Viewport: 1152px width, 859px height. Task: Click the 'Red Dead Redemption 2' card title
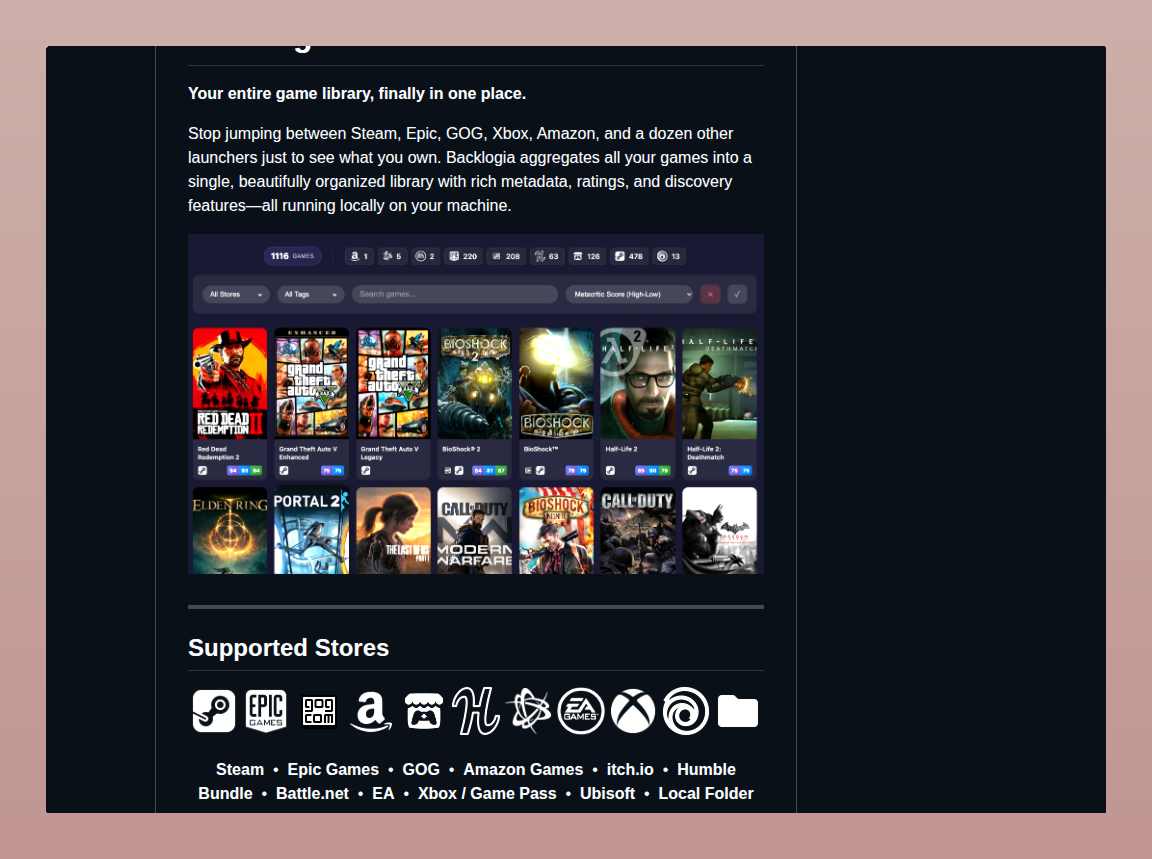pyautogui.click(x=218, y=453)
